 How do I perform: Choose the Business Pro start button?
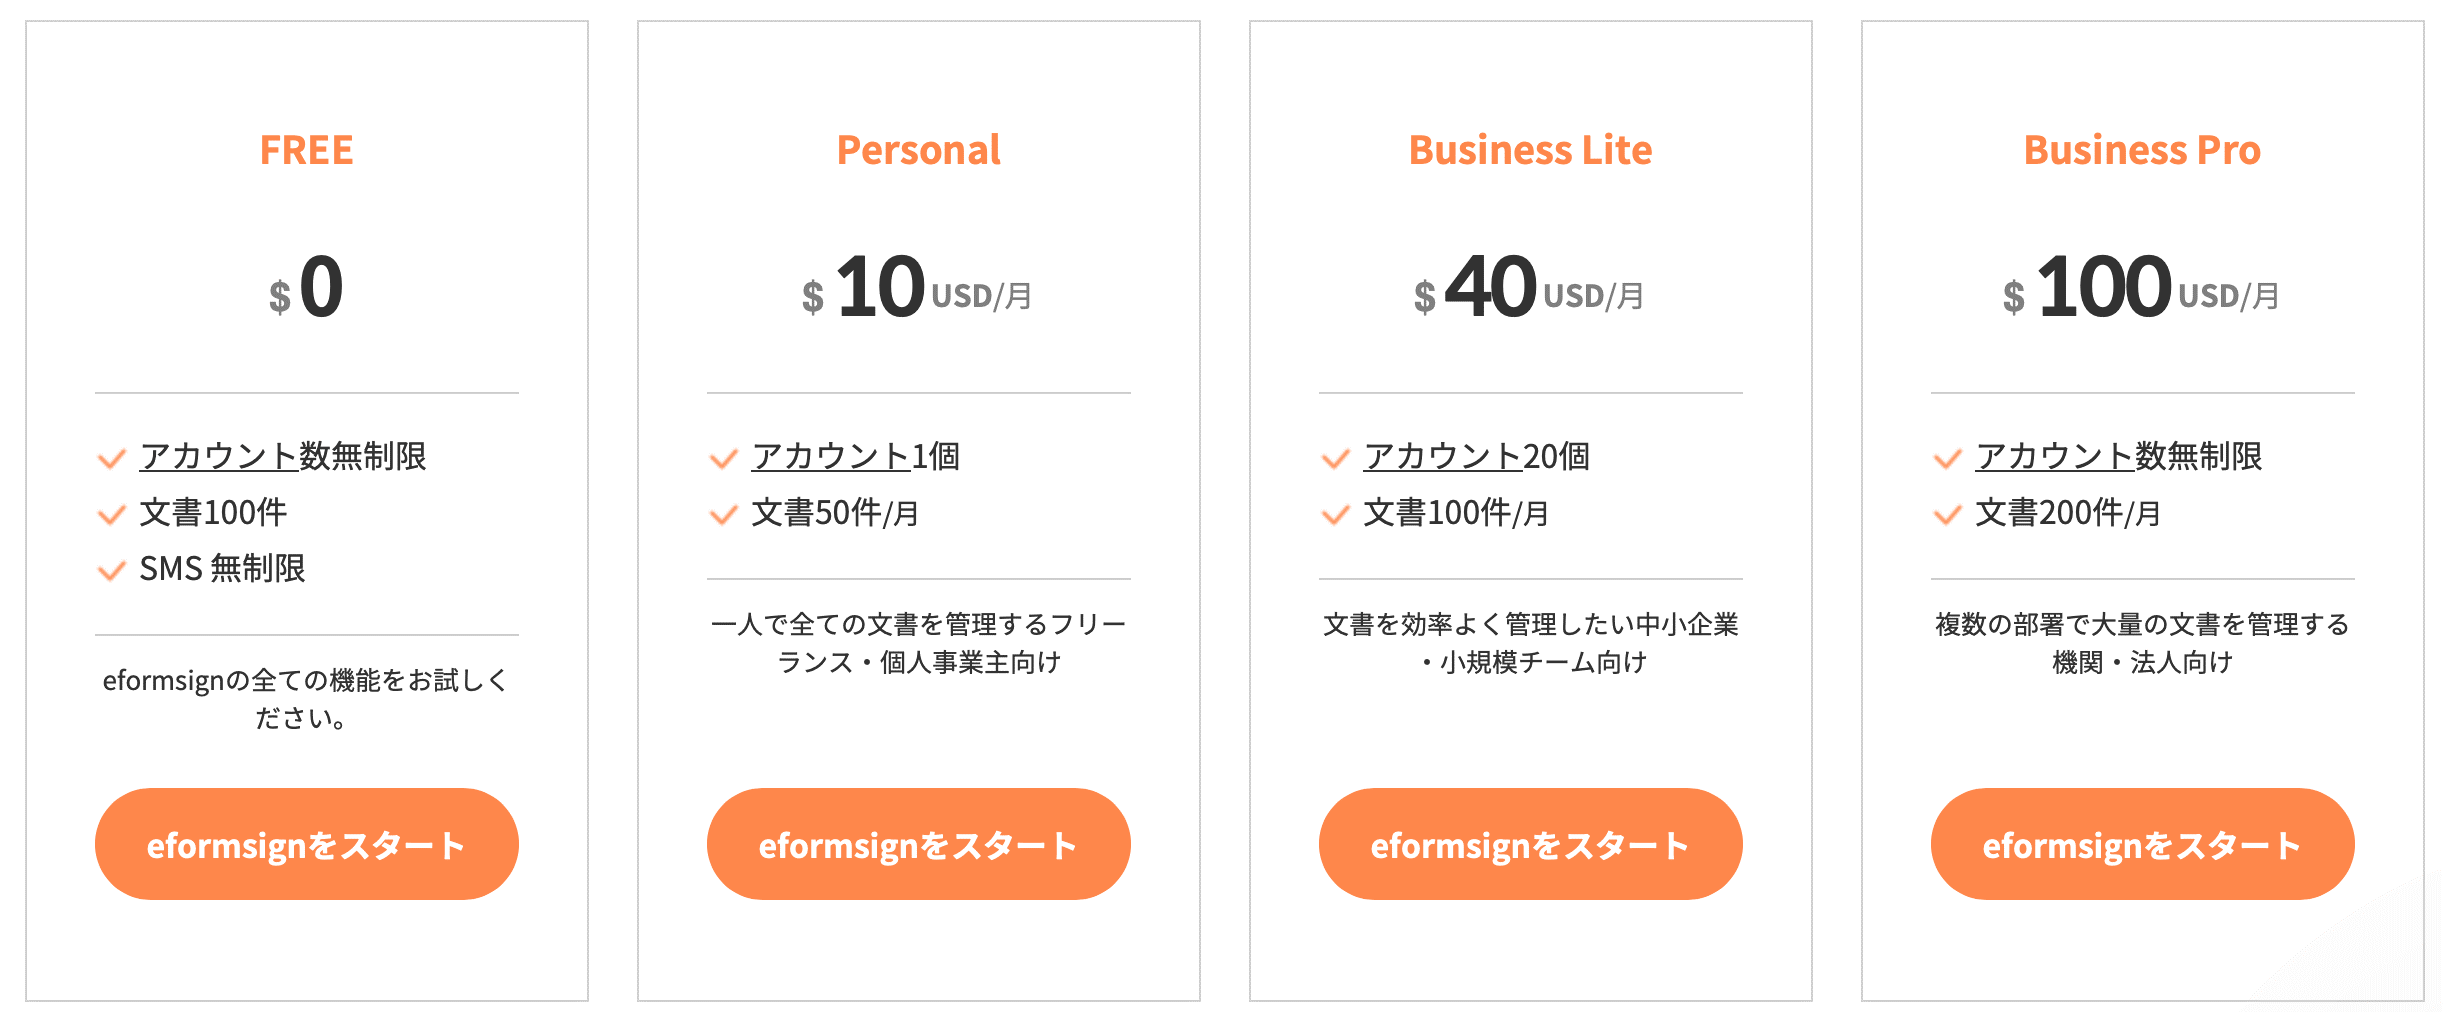2142,844
